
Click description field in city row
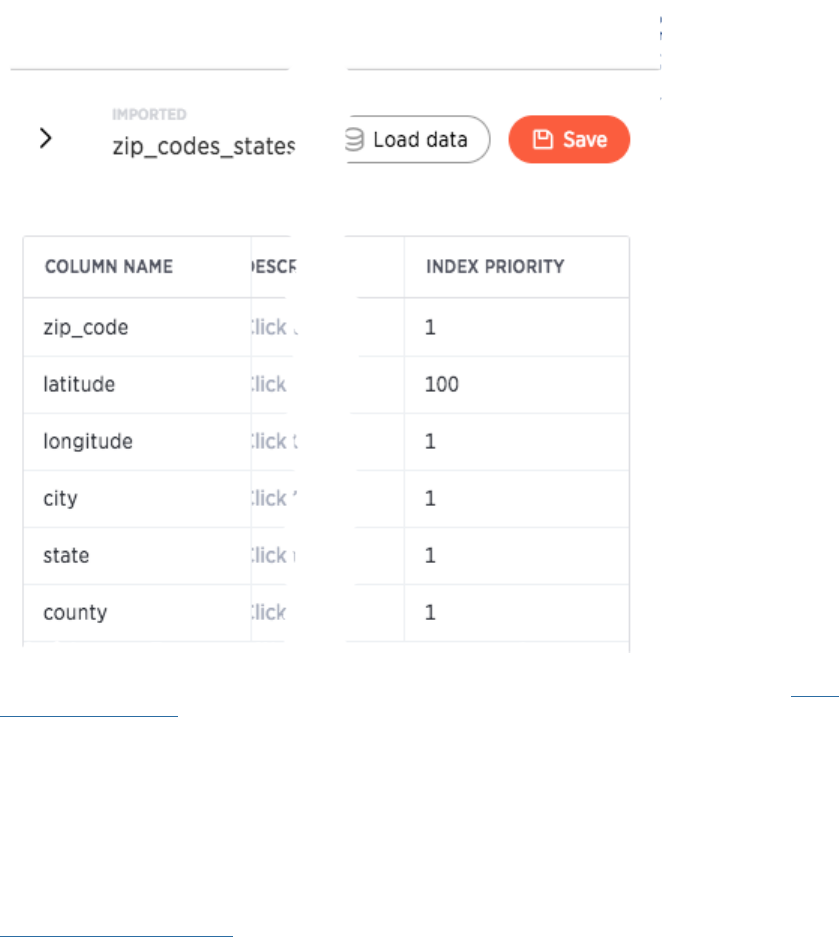coord(270,498)
